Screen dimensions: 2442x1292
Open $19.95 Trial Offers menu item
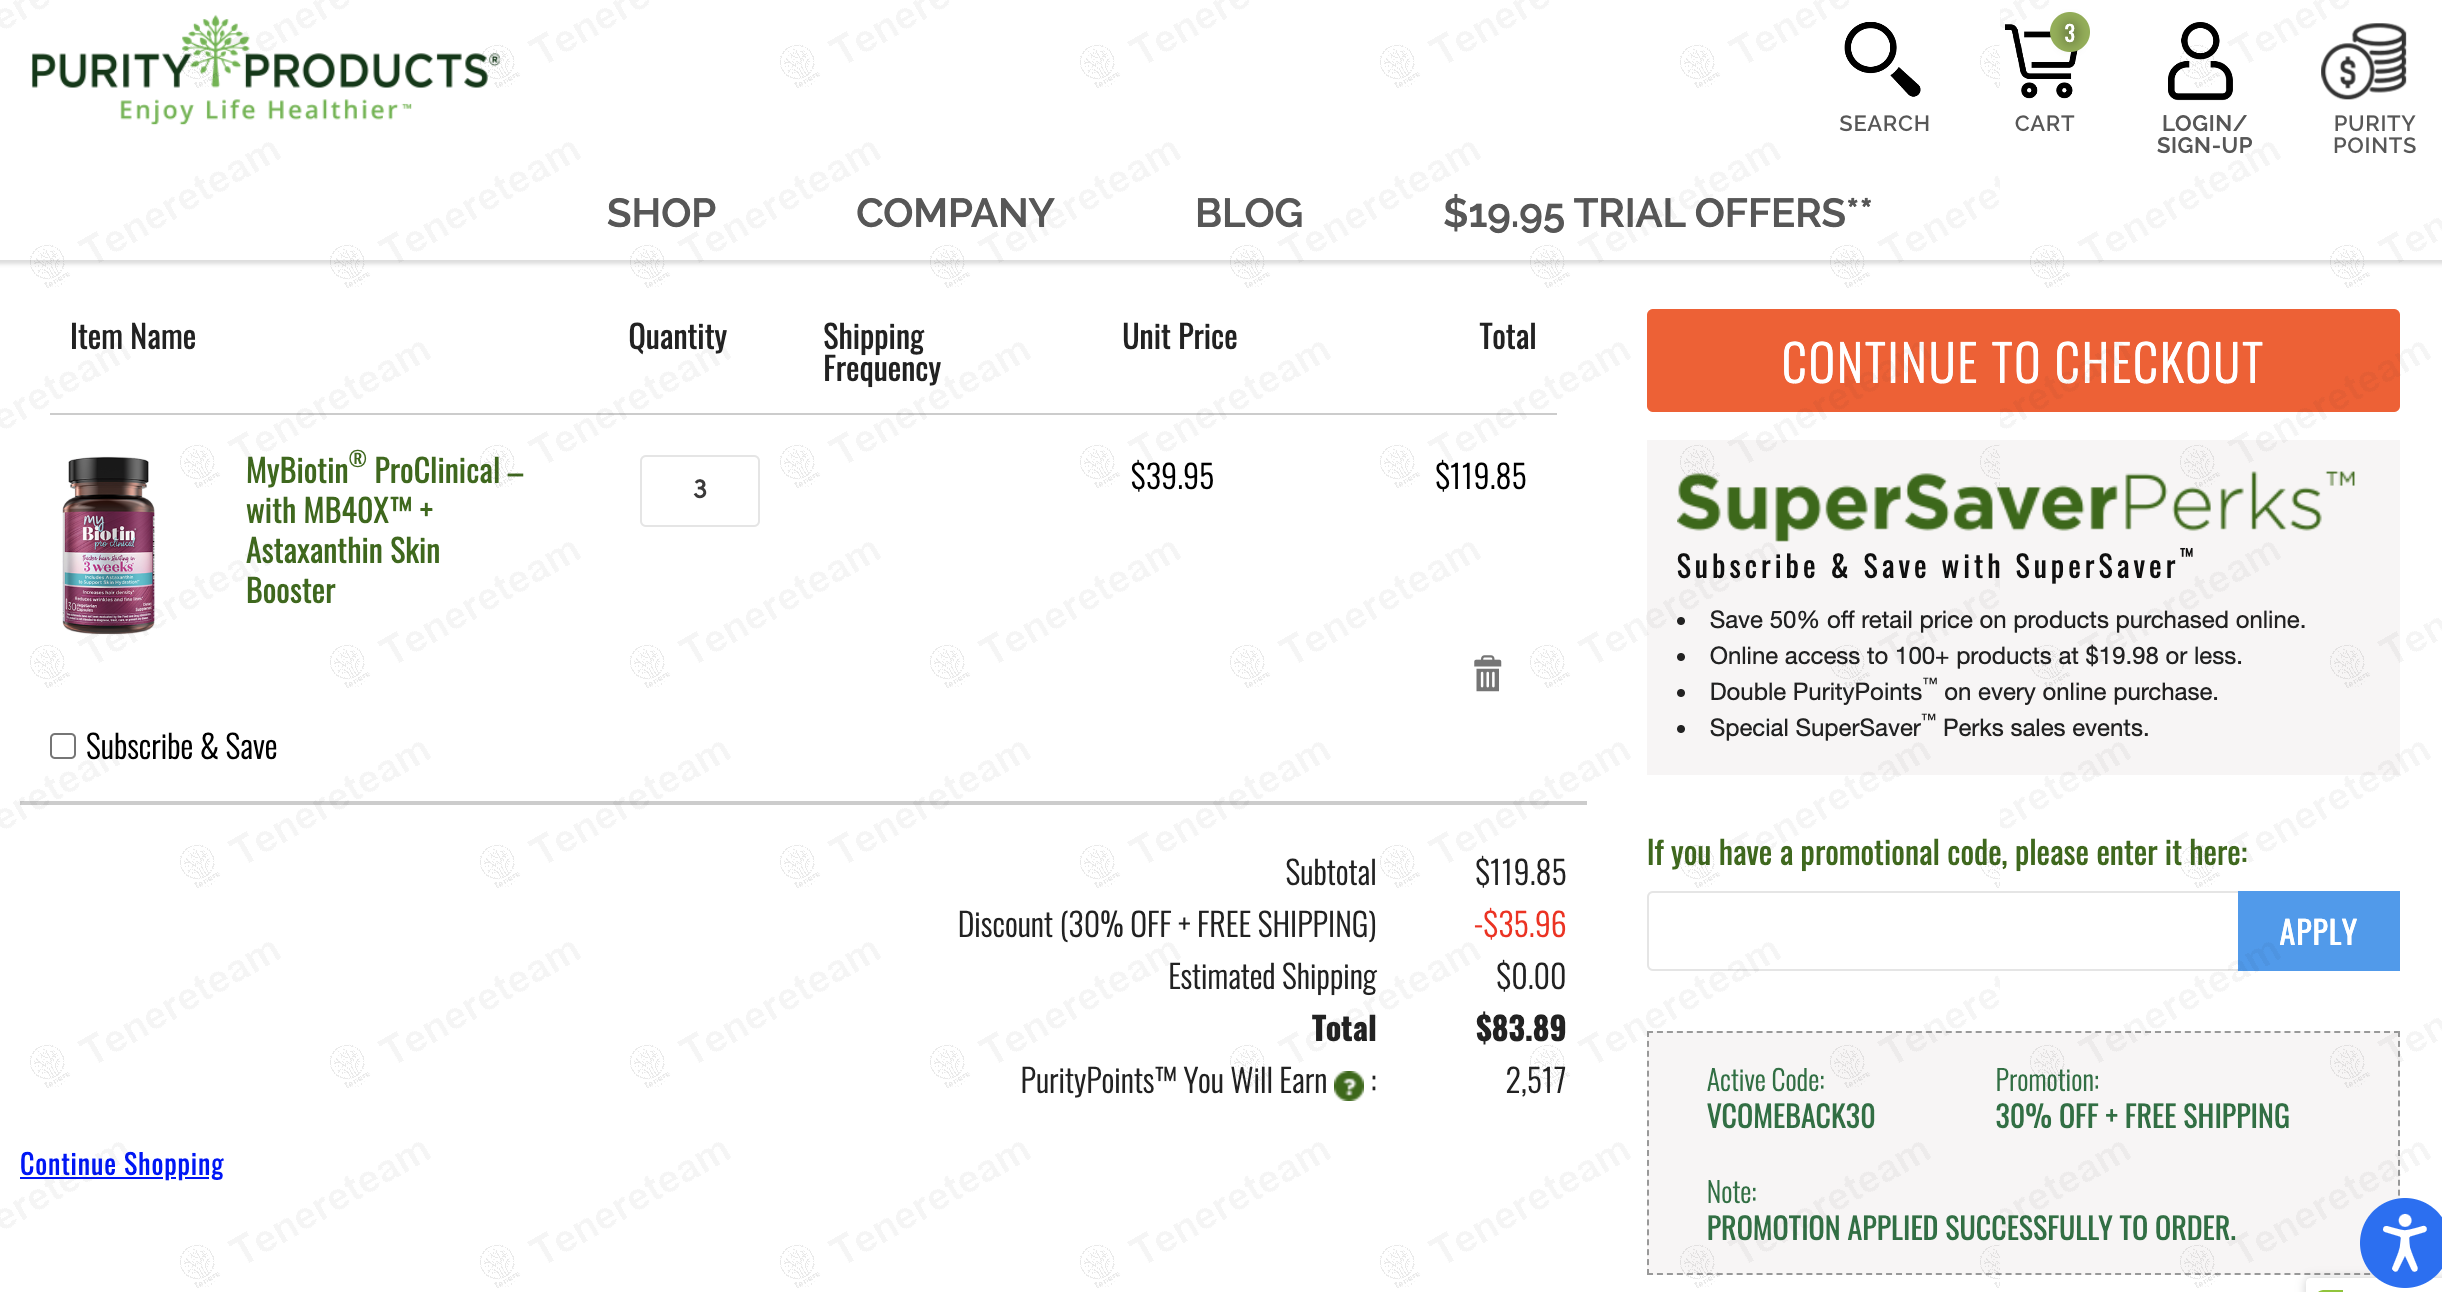(1656, 213)
